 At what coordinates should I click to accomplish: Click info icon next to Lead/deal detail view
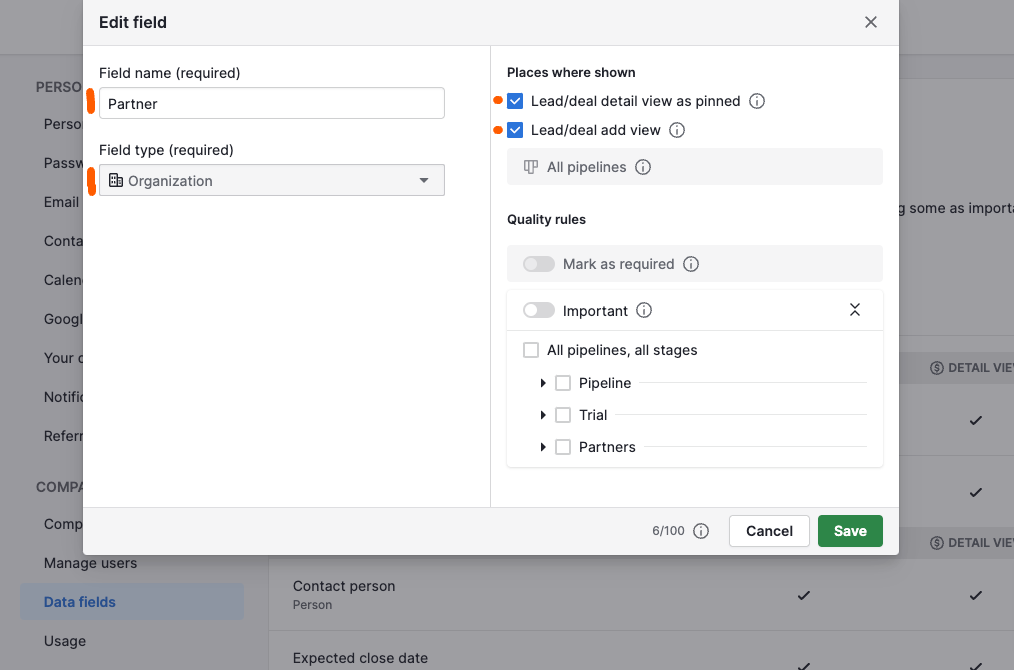tap(757, 101)
